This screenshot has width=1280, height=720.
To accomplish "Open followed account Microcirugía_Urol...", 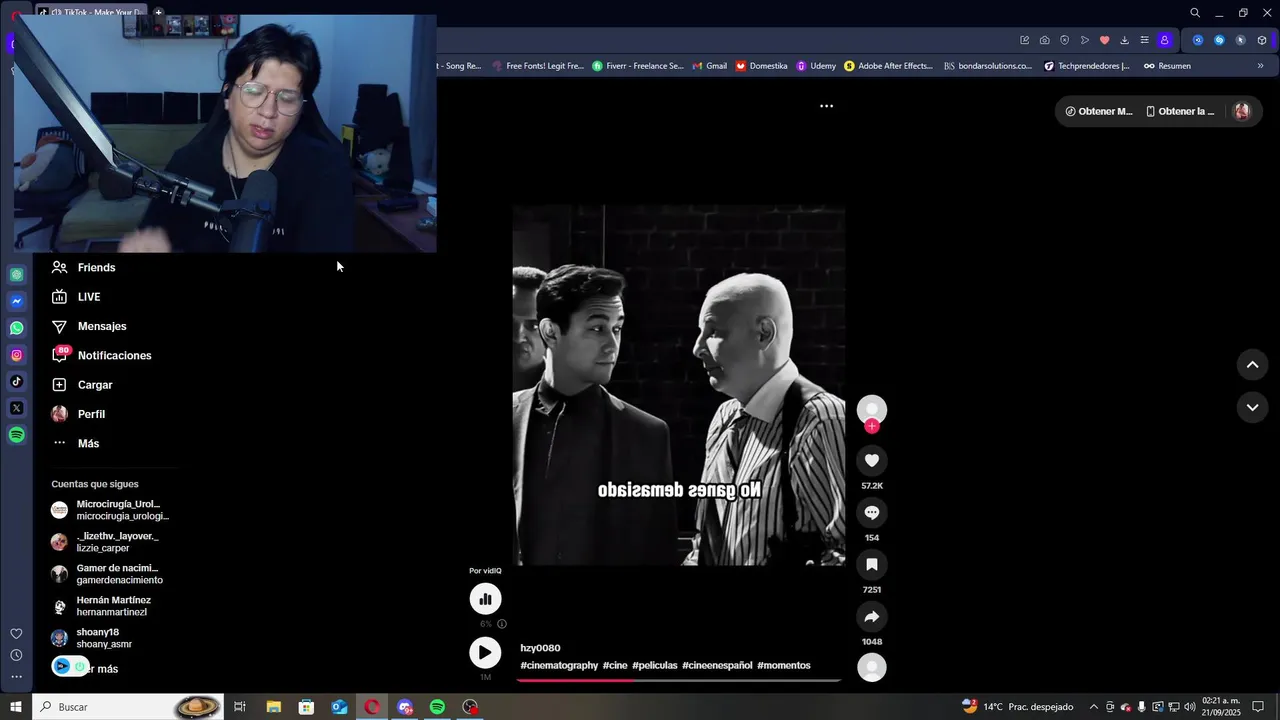I will coord(111,510).
